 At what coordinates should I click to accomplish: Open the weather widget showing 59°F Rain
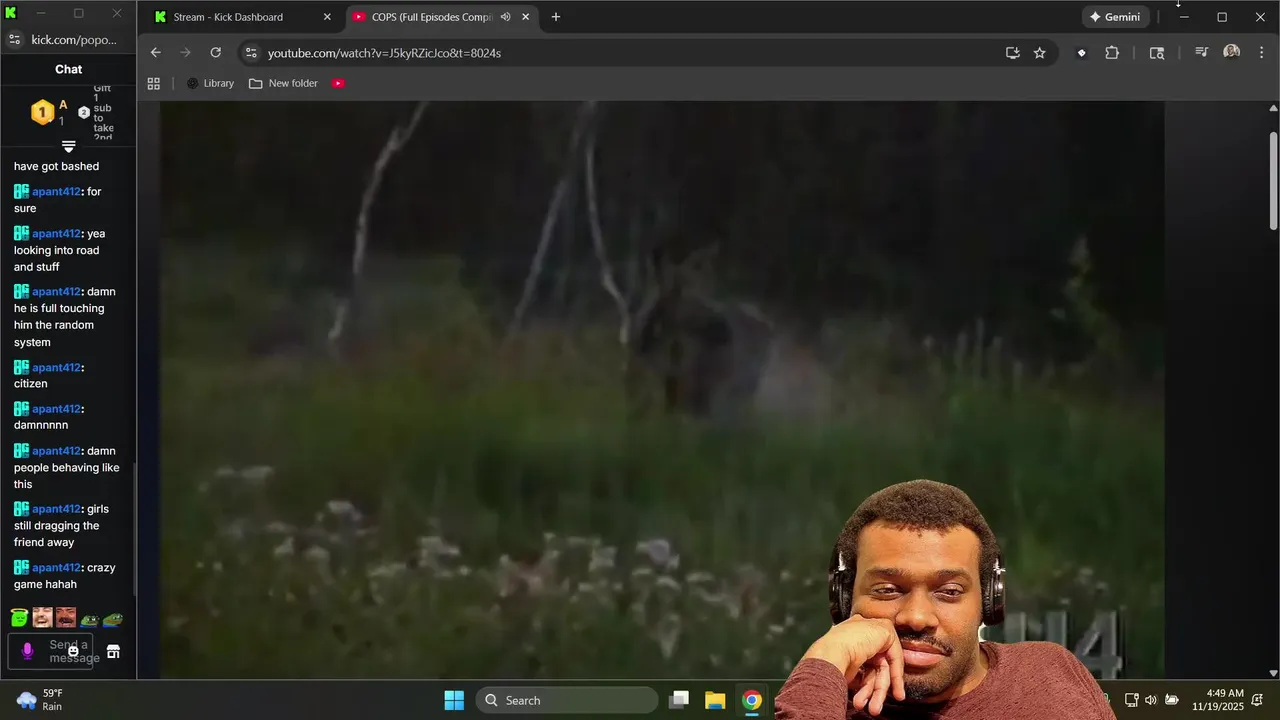(x=40, y=700)
